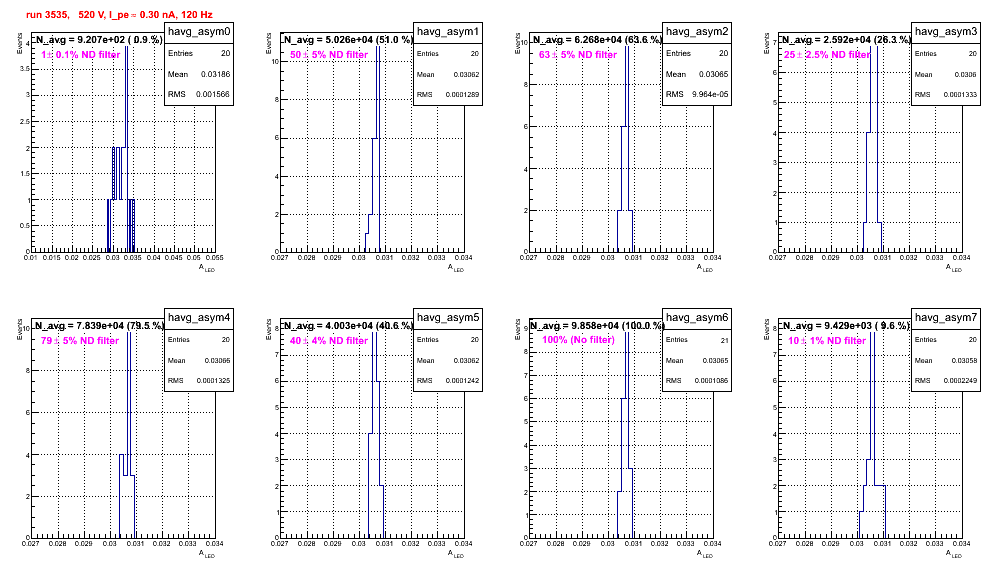Screen dimensions: 996x572
Task: Click RMS value 0.001566 in havg_asym0
Action: tap(213, 95)
